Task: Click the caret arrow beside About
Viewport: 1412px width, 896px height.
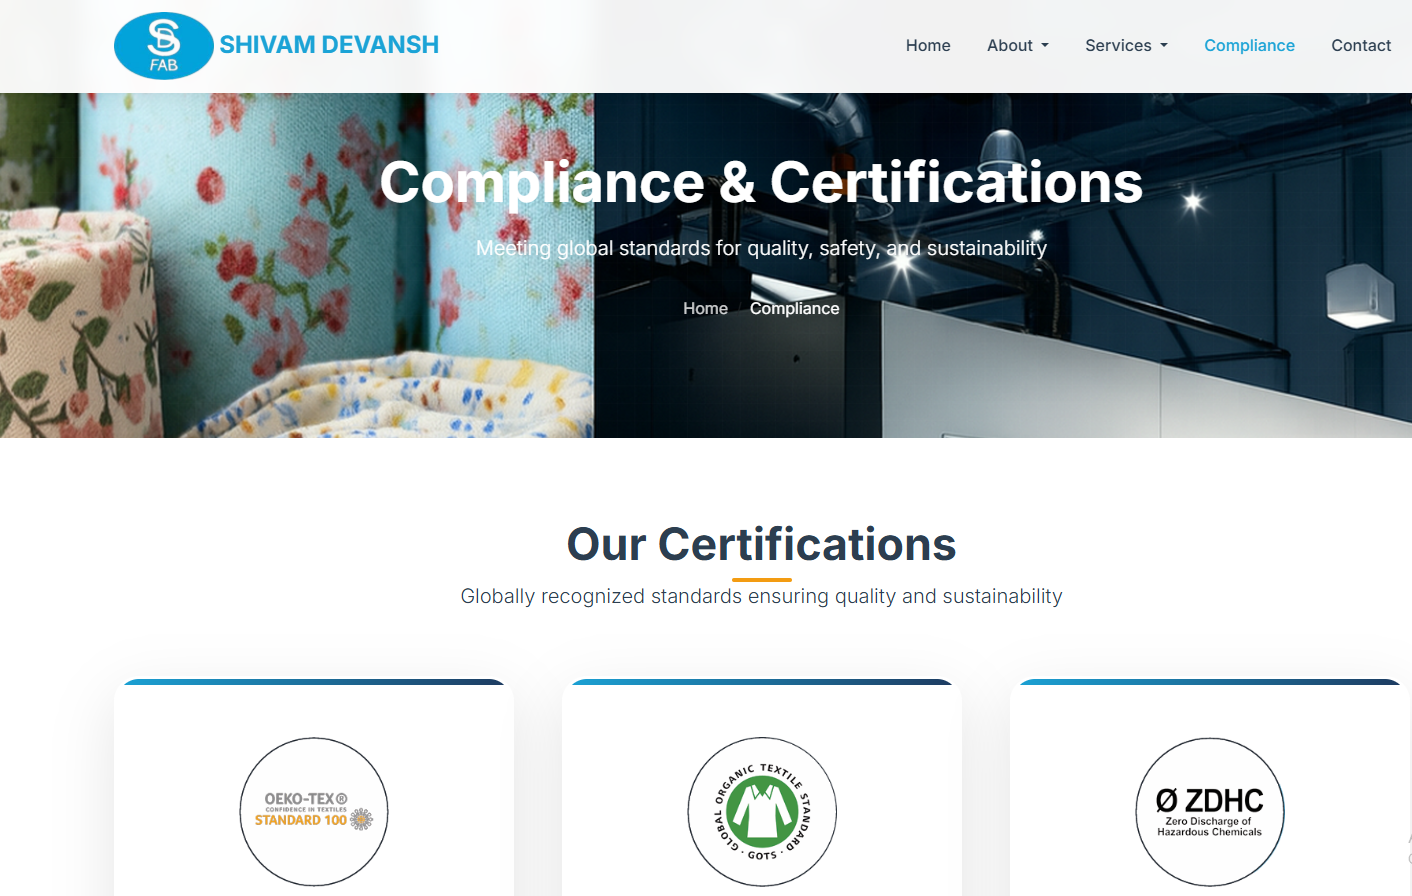Action: click(1045, 46)
